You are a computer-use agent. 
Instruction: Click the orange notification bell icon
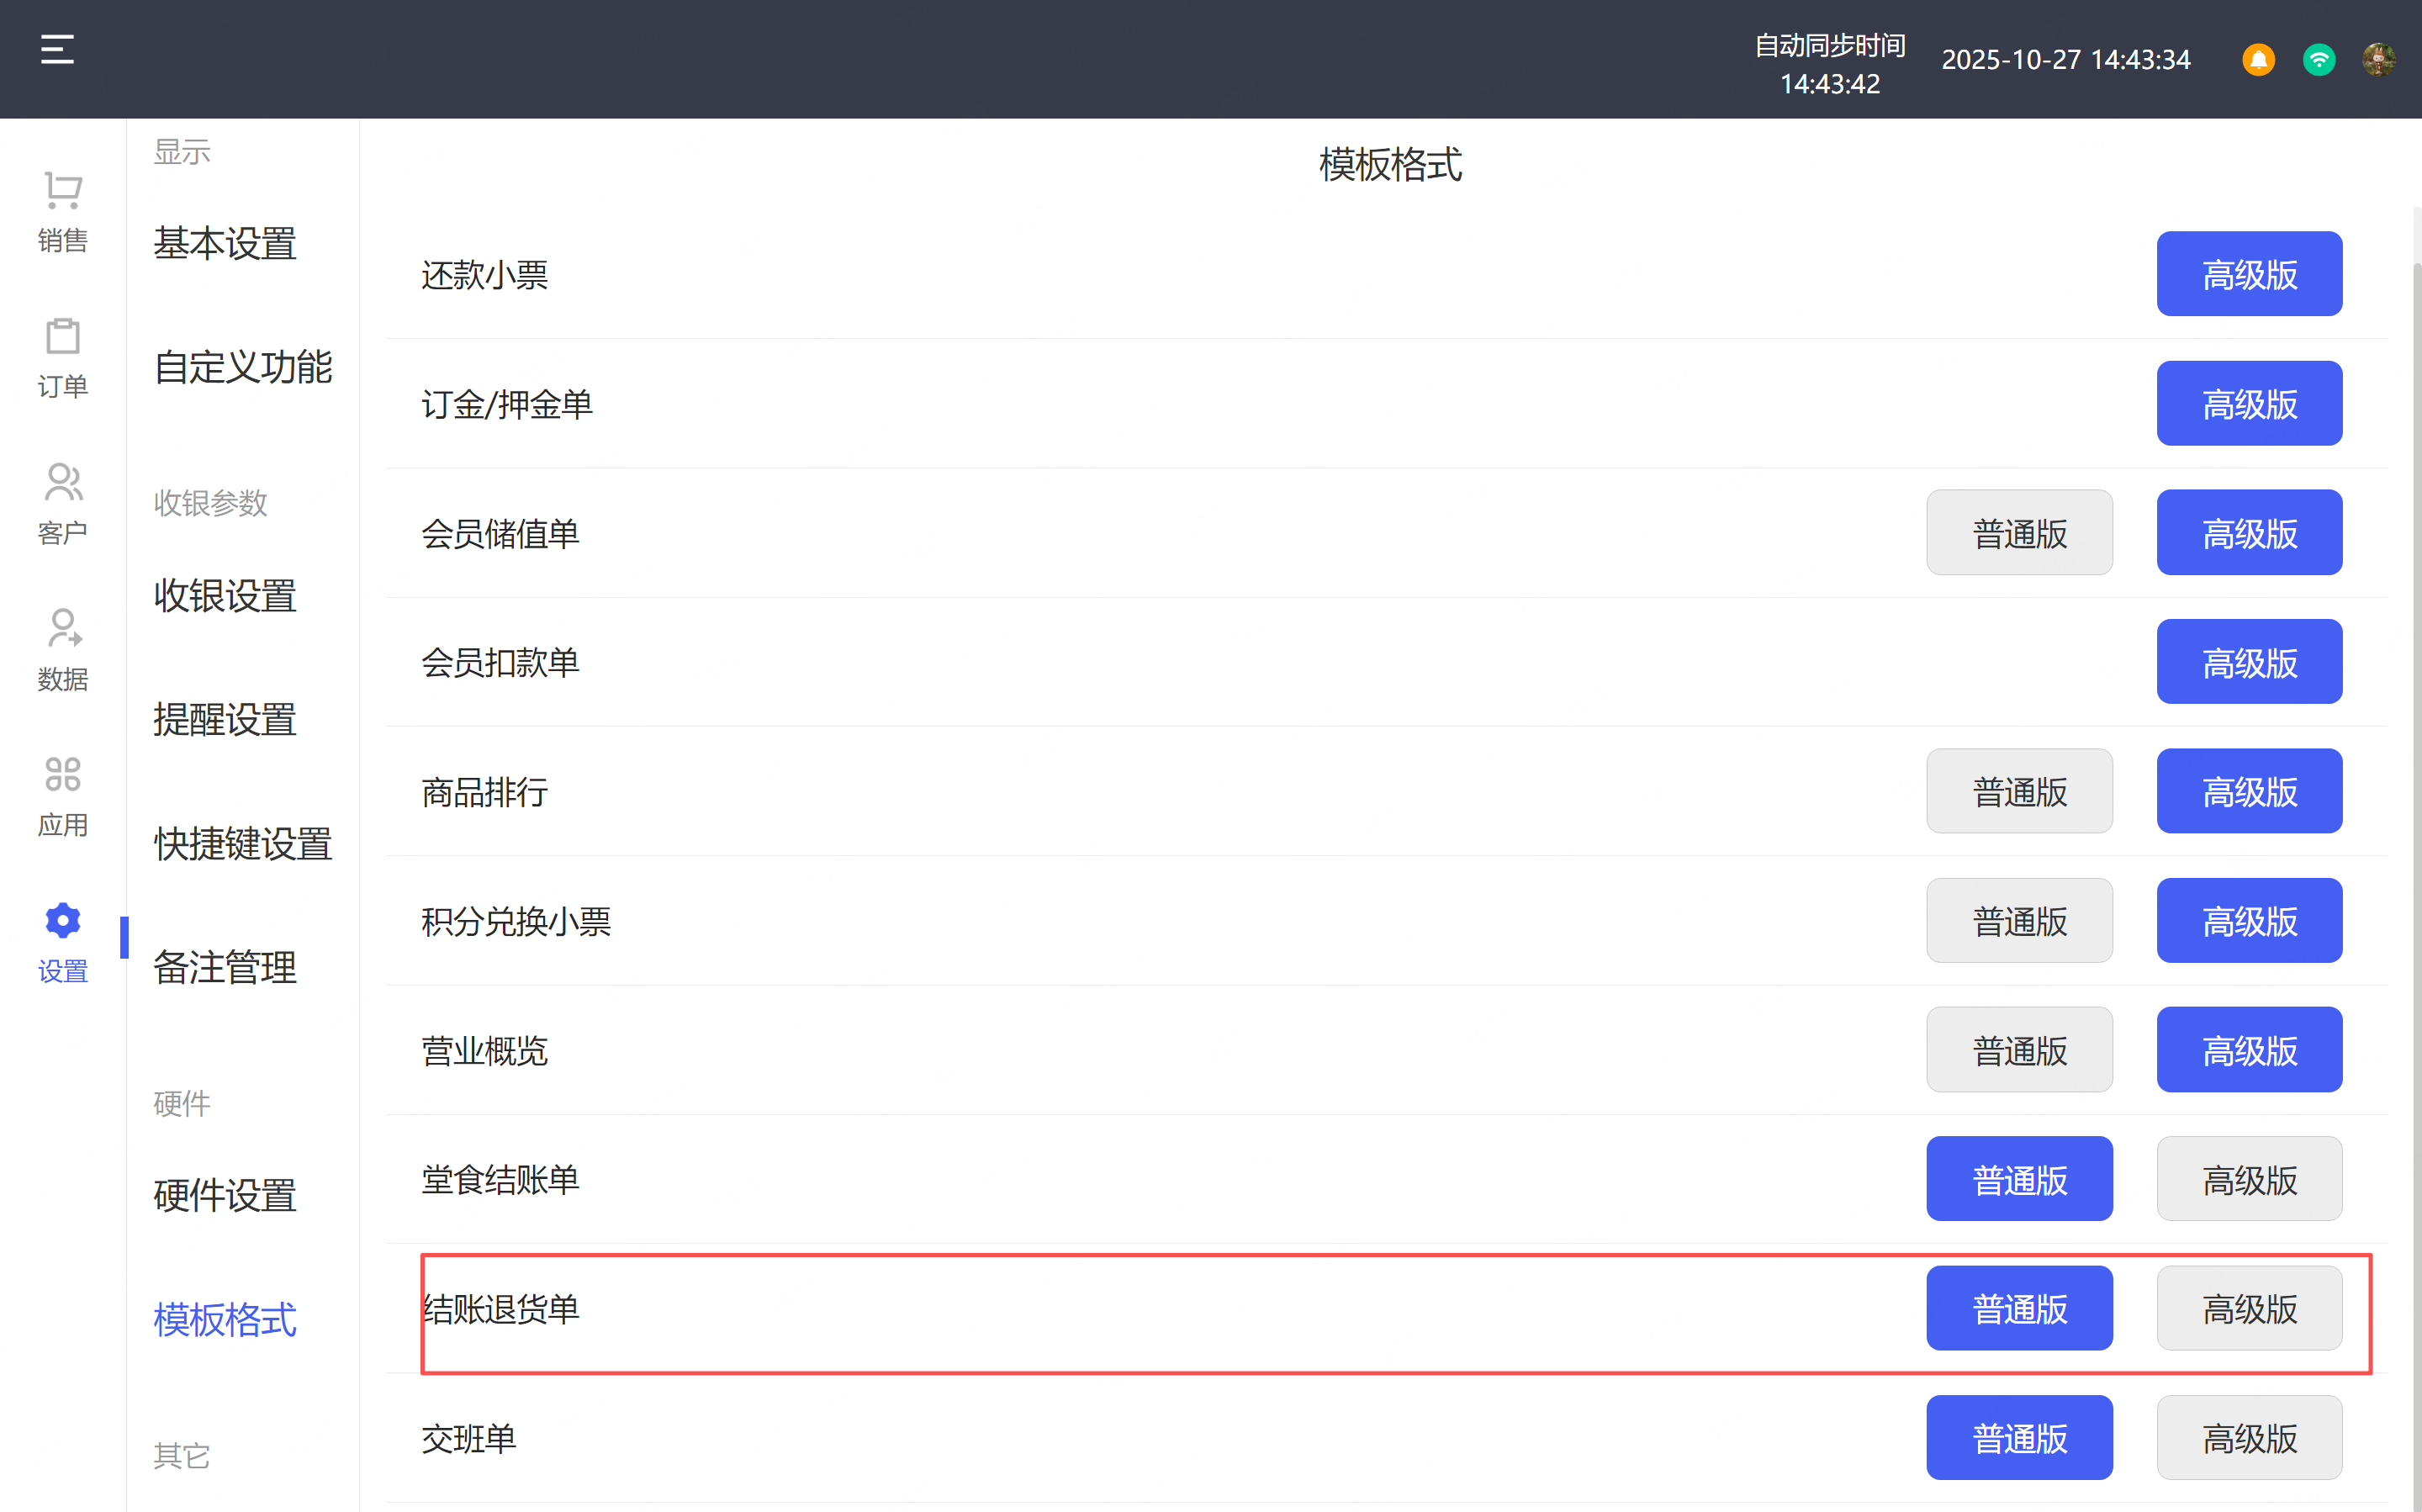[2258, 60]
